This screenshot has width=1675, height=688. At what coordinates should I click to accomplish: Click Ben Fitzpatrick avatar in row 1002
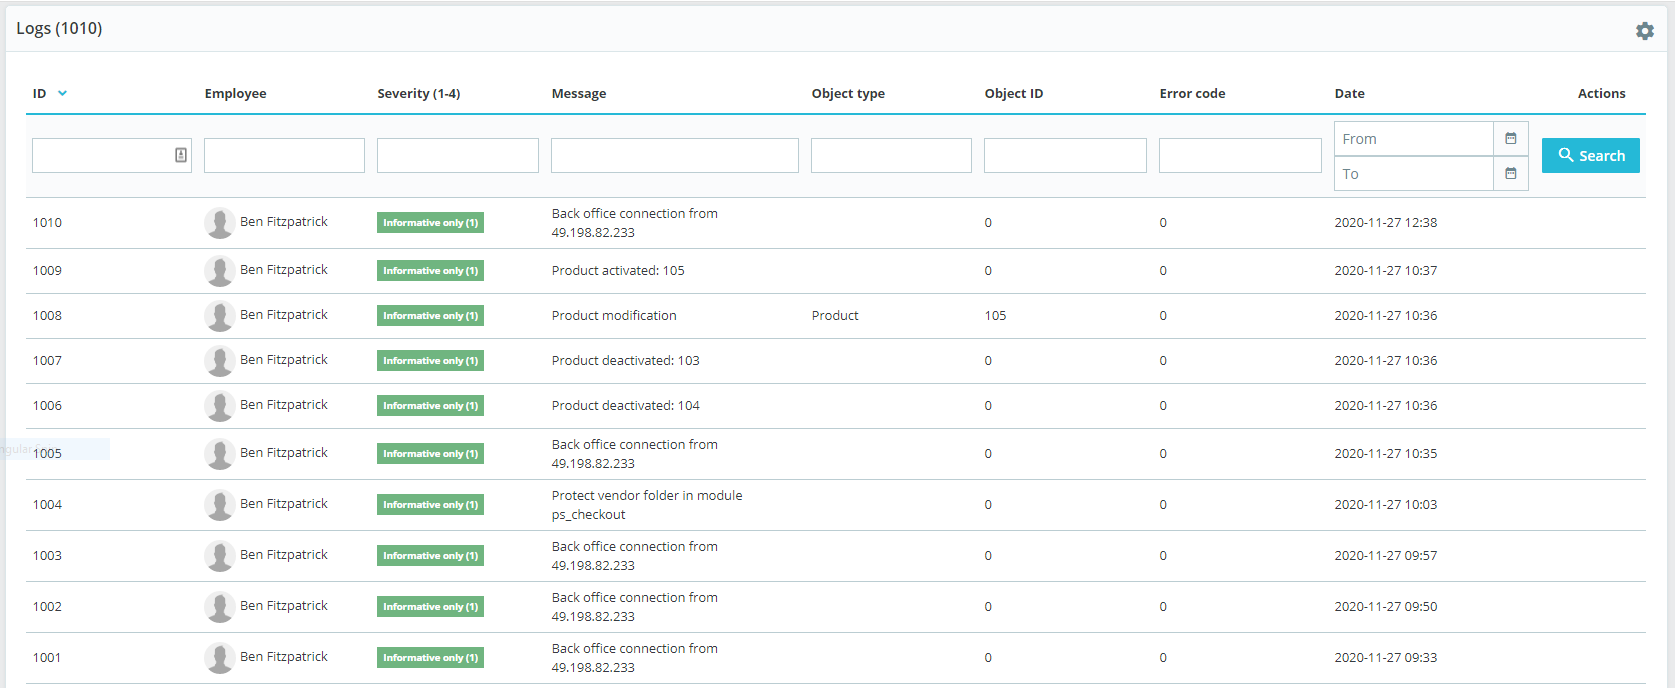click(x=220, y=607)
